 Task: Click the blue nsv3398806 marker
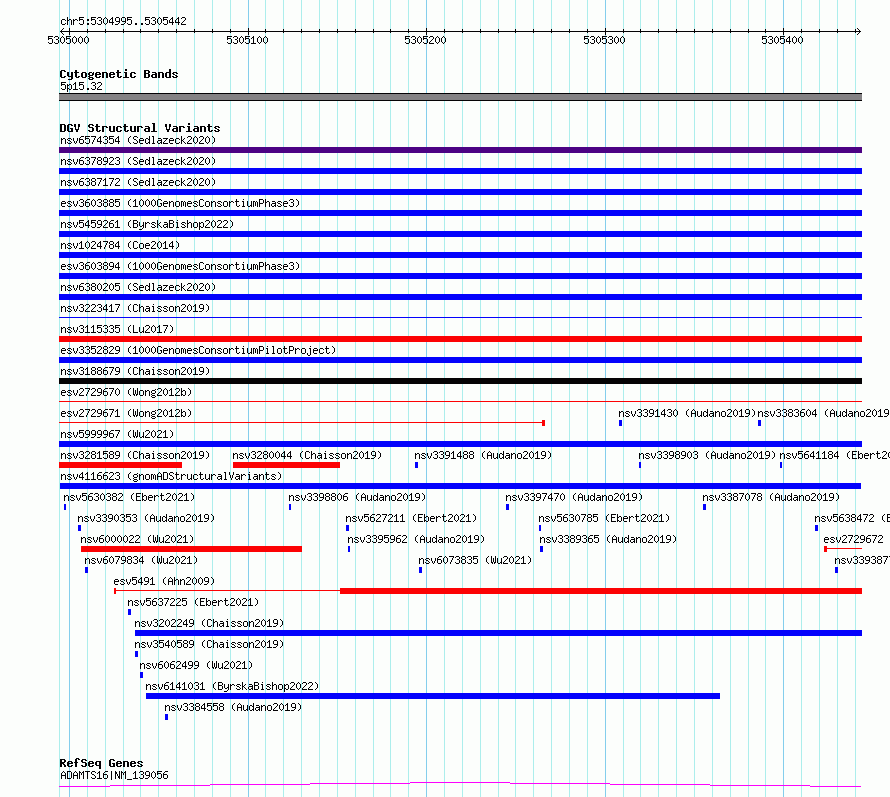tap(290, 507)
